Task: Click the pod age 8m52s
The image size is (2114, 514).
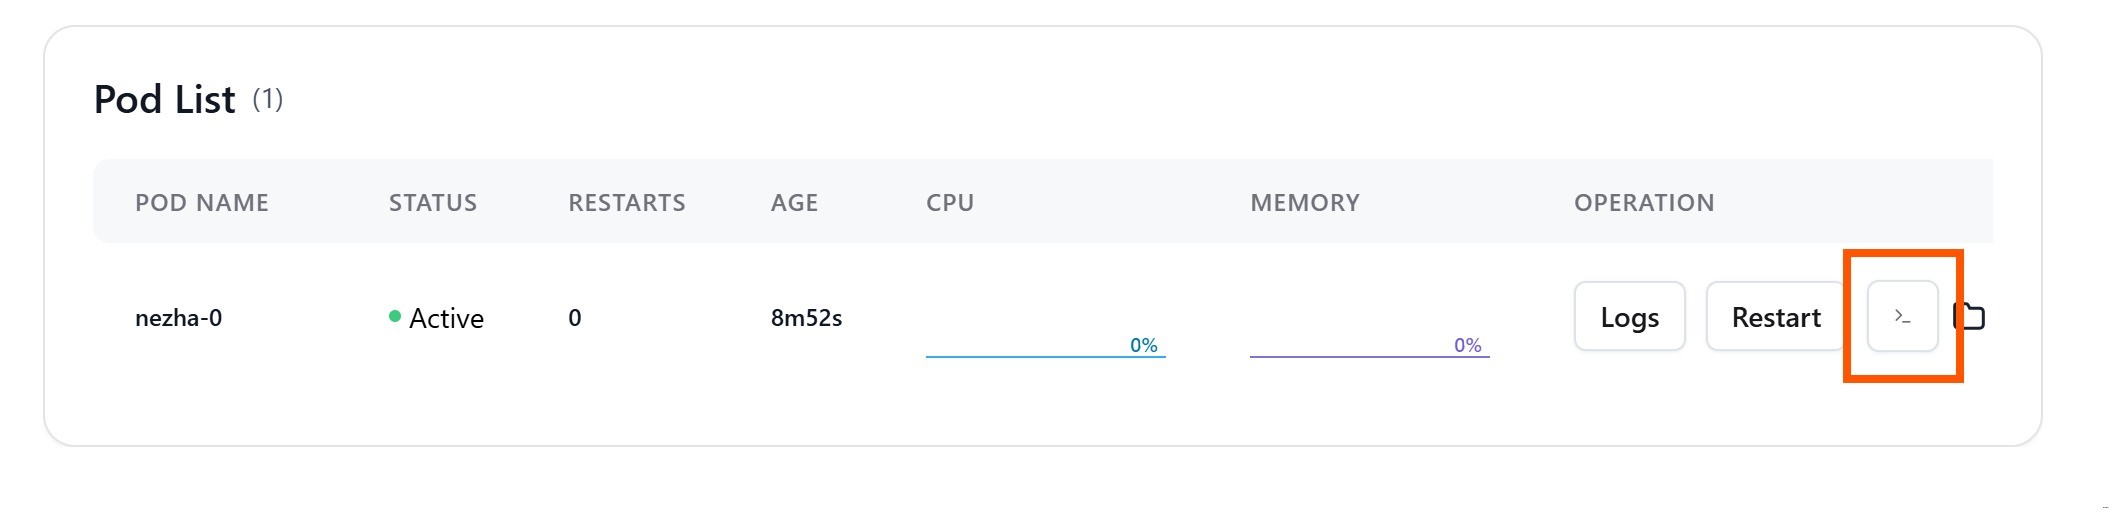Action: coord(806,318)
